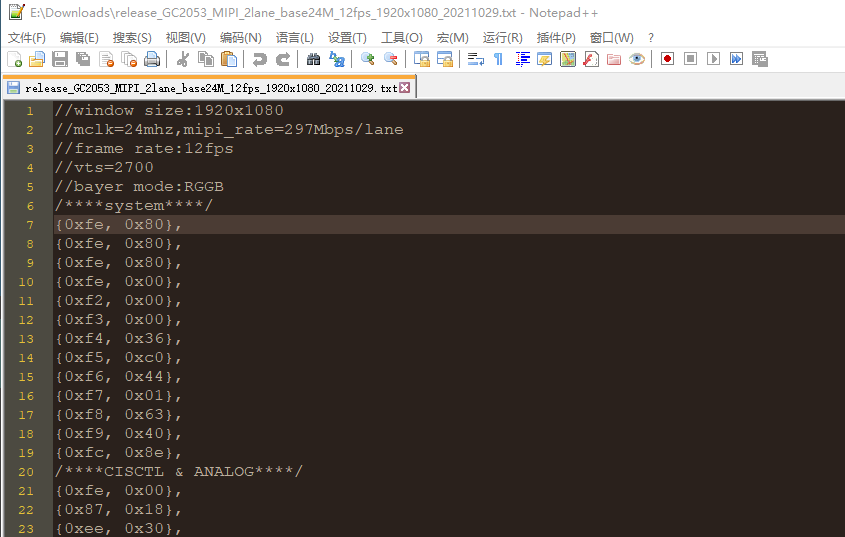
Task: Click line 20 CISCTL & ANALOG comment
Action: (179, 471)
